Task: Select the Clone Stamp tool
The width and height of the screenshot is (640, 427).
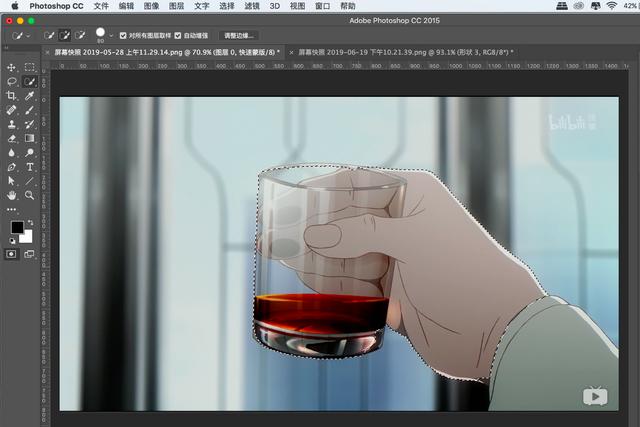Action: coord(11,124)
